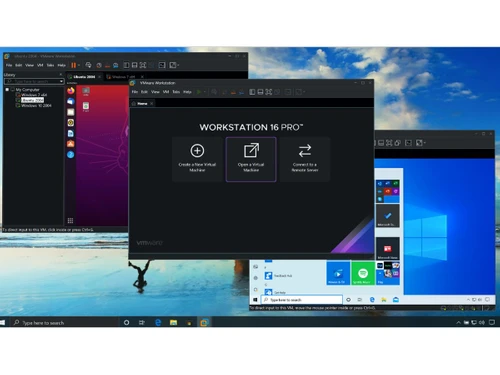Open stretch dropdown in Windows 10 VM toolbar
The height and width of the screenshot is (375, 500).
(x=425, y=143)
